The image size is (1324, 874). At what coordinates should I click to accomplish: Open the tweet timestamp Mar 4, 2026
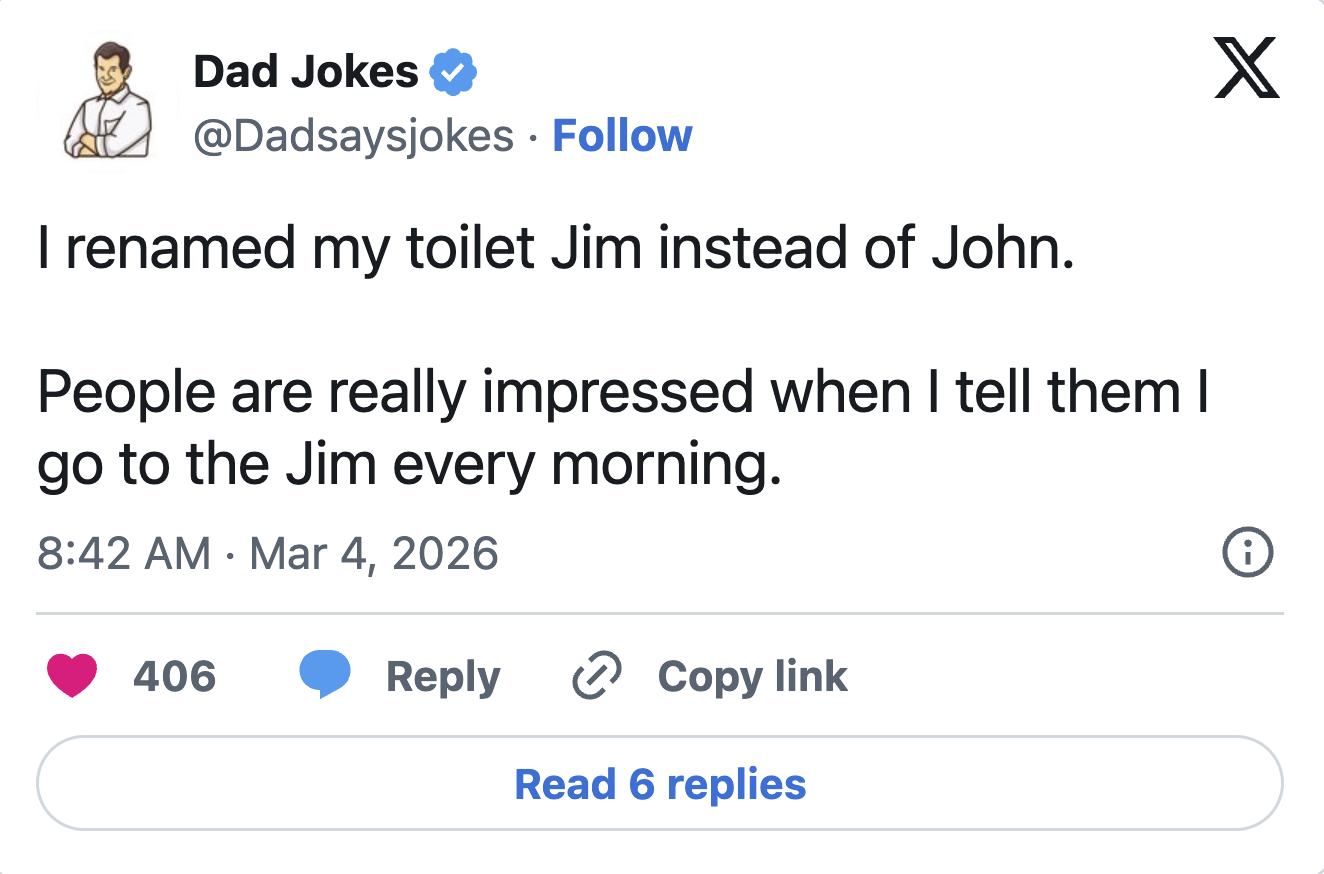(265, 552)
